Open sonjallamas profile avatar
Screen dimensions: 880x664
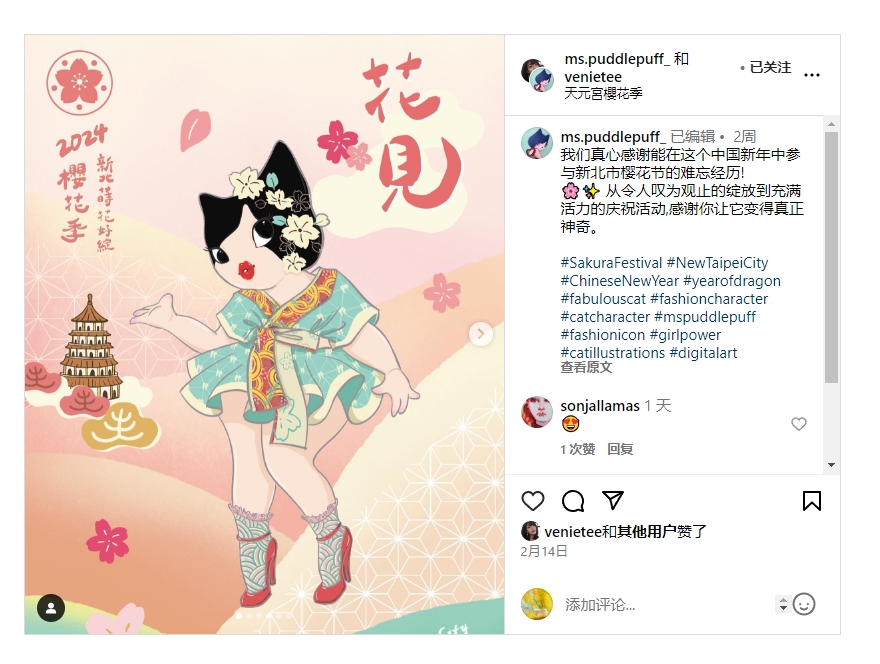coord(537,413)
